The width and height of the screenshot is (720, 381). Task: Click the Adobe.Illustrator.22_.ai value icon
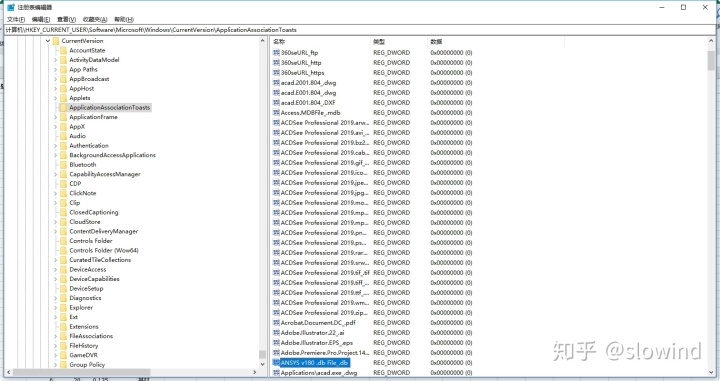point(276,333)
